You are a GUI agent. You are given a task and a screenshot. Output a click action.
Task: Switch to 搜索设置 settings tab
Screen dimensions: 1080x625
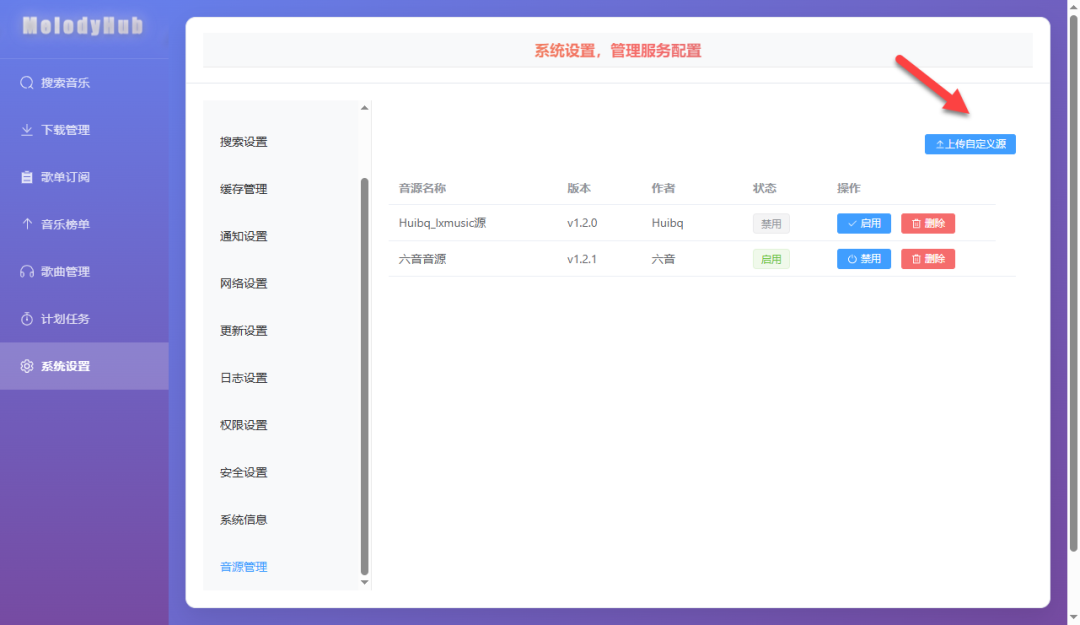[x=243, y=142]
